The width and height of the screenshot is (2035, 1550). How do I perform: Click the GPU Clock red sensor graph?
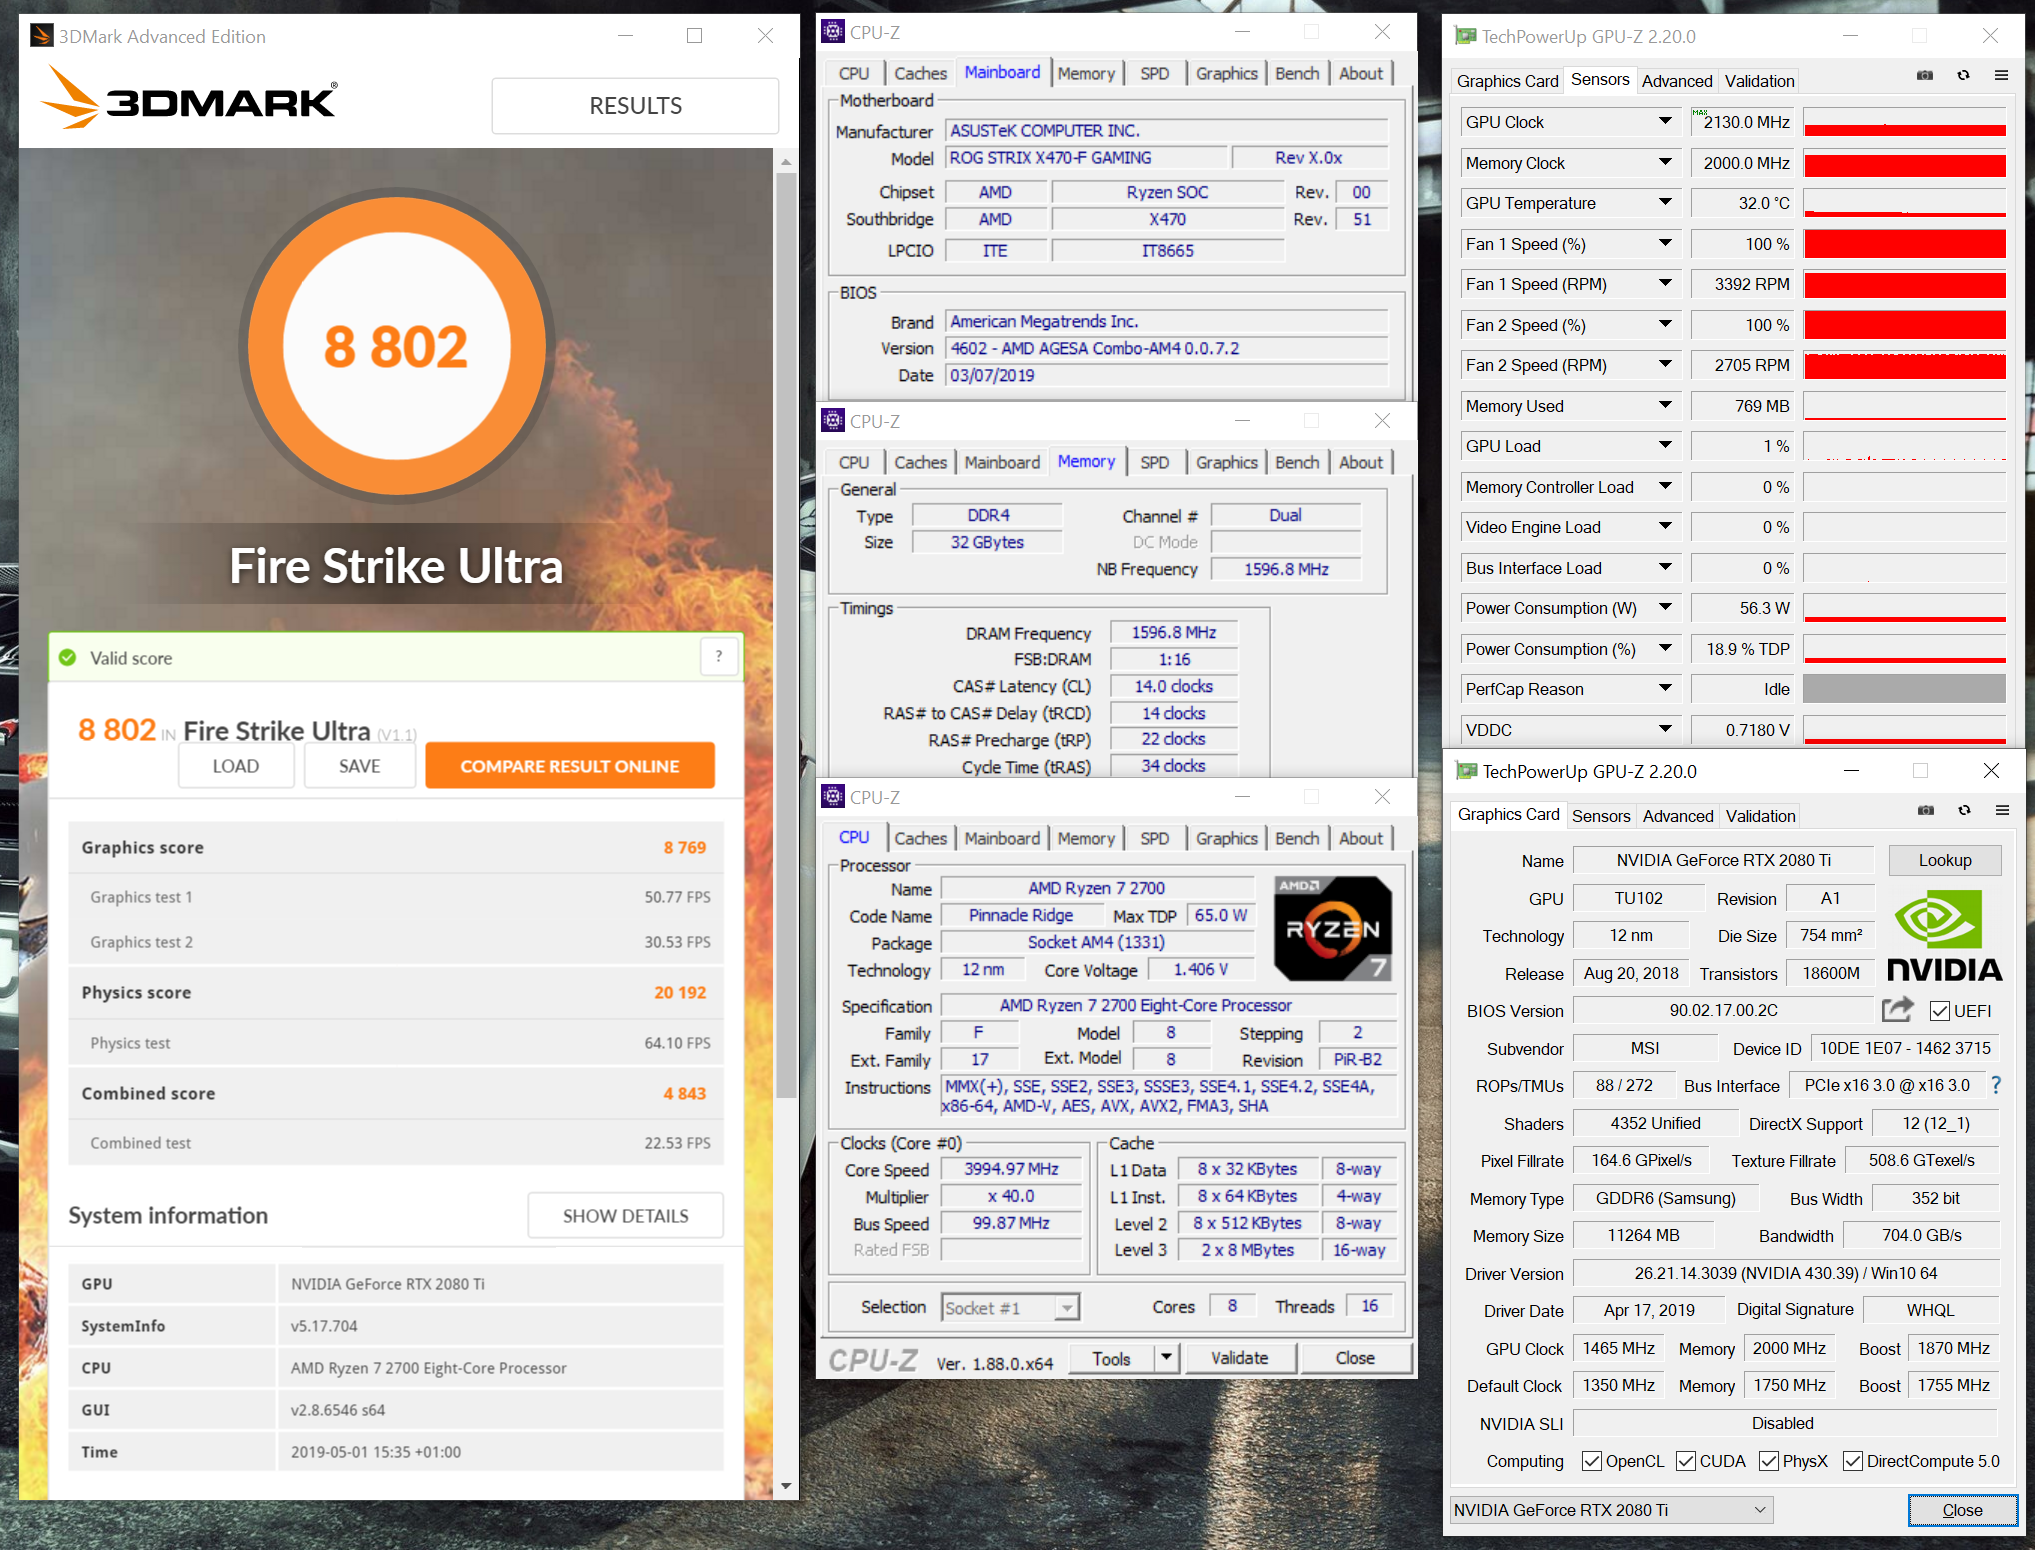(1904, 122)
